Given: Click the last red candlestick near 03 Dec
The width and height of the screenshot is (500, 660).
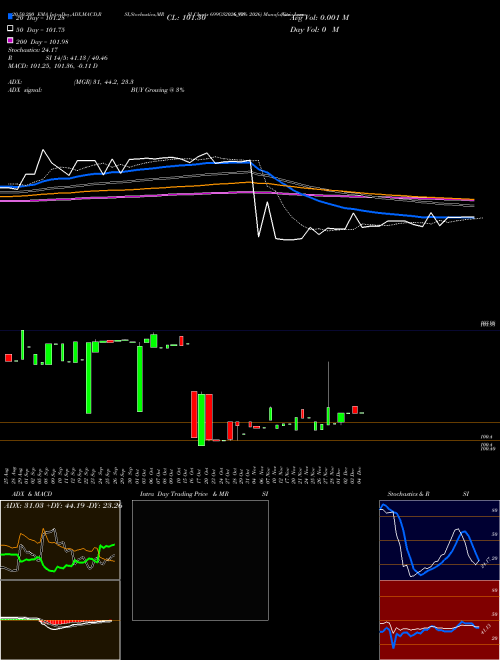Looking at the screenshot, I should coord(355,410).
